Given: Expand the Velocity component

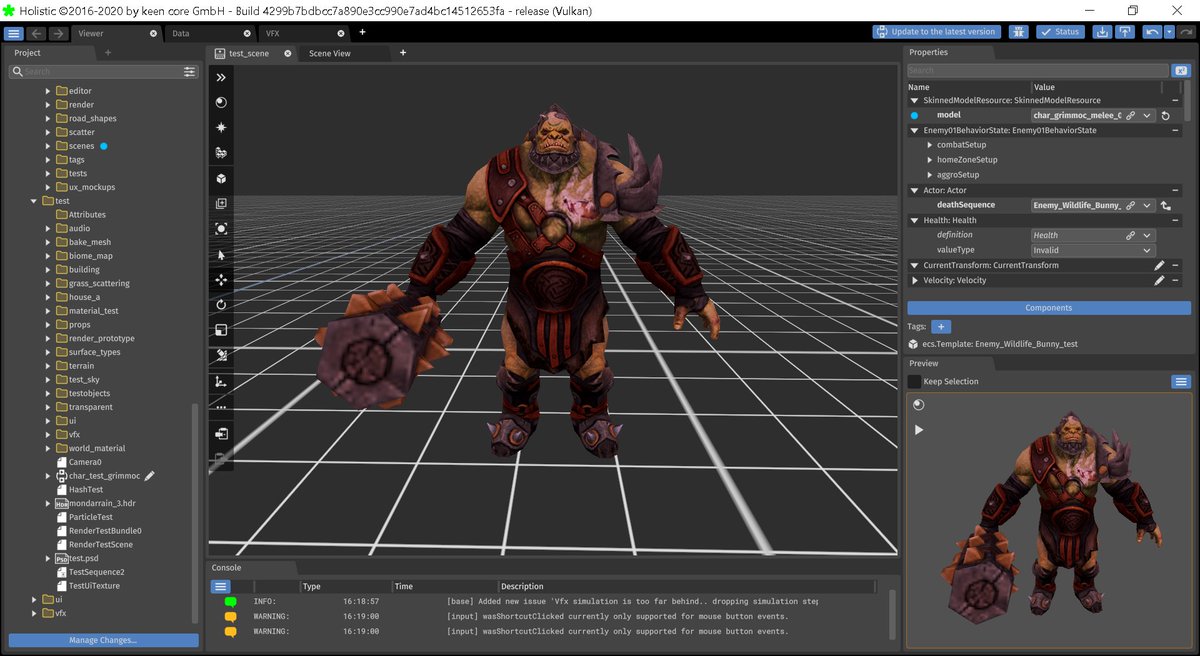Looking at the screenshot, I should click(x=914, y=281).
